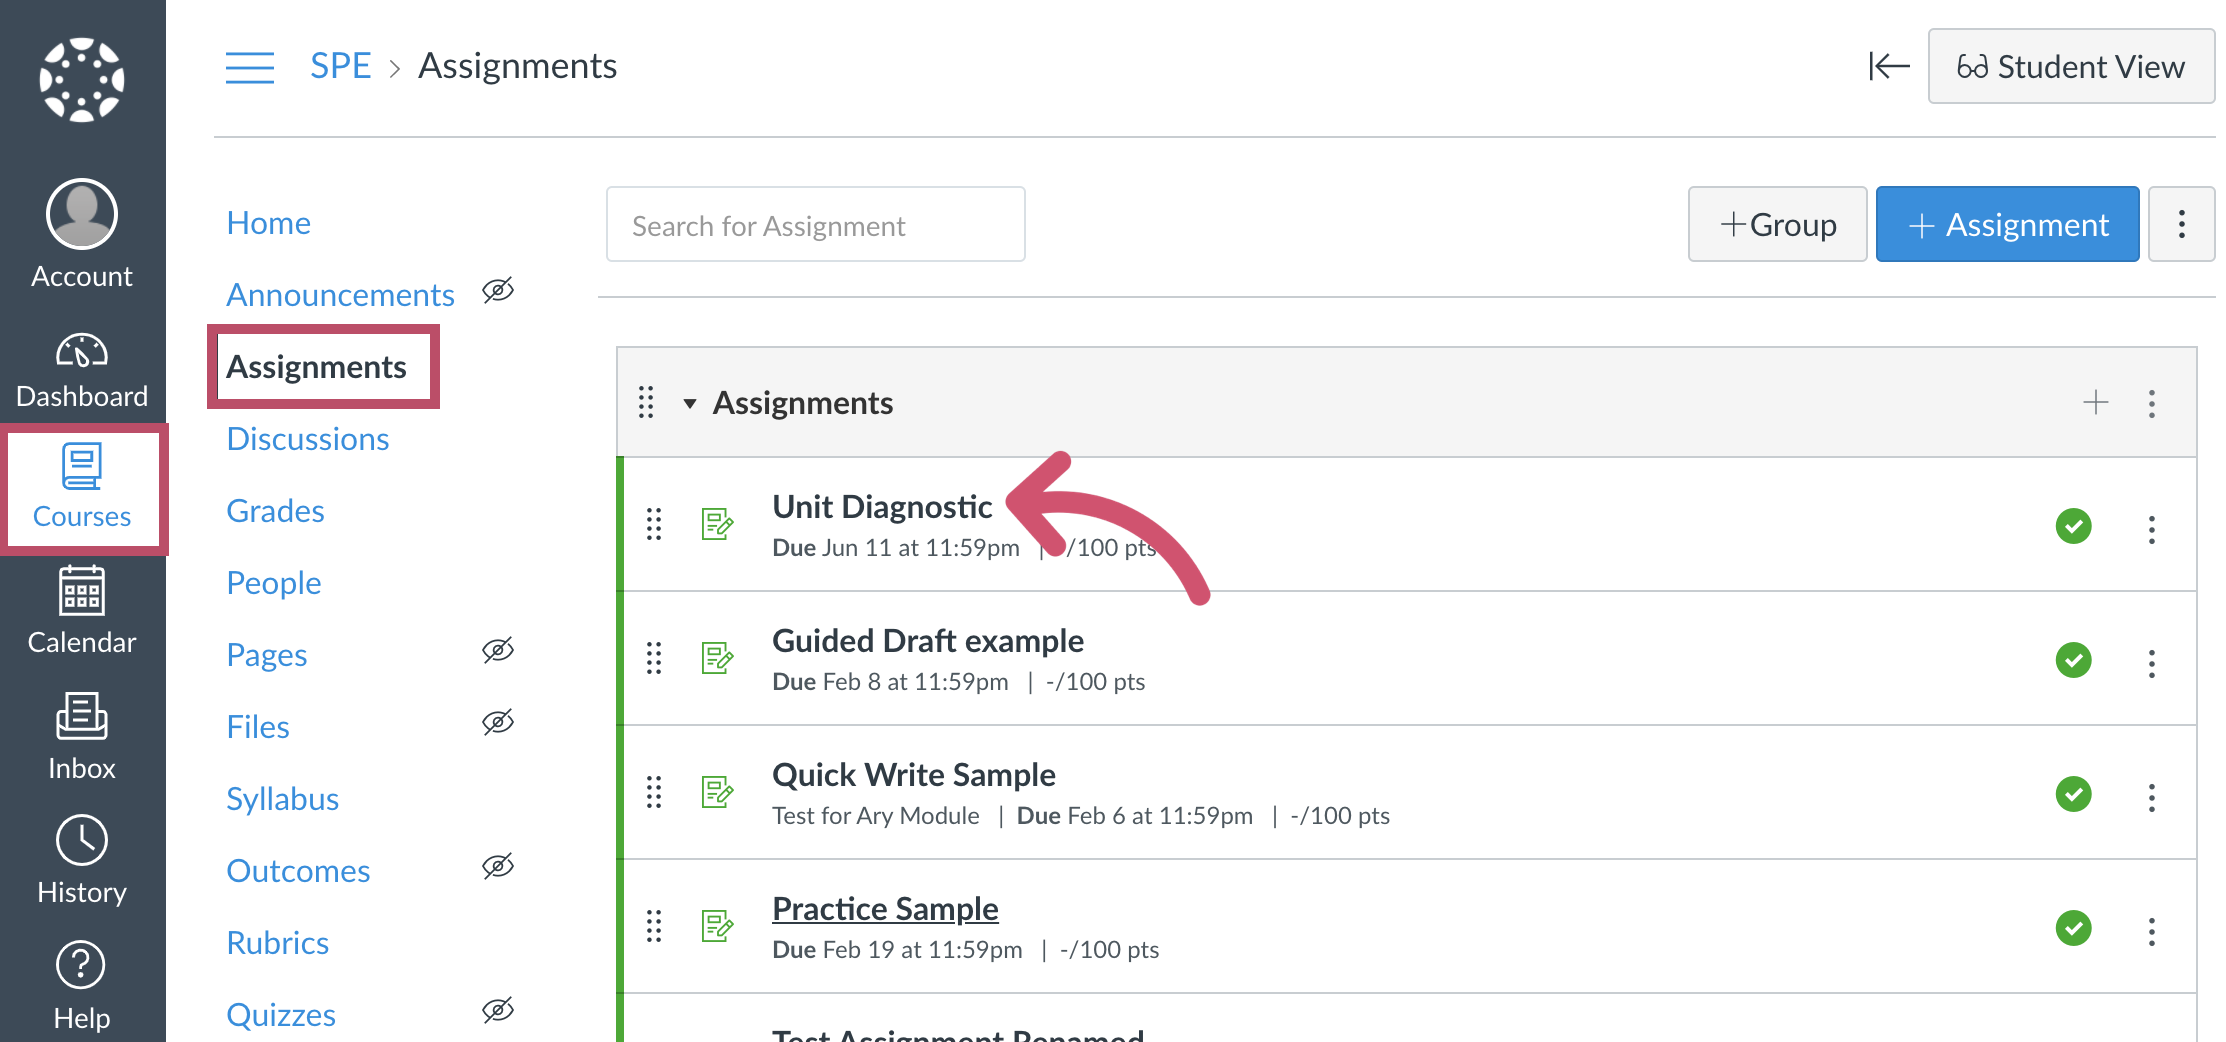Toggle published status of Practice Sample
Image resolution: width=2226 pixels, height=1042 pixels.
point(2074,928)
